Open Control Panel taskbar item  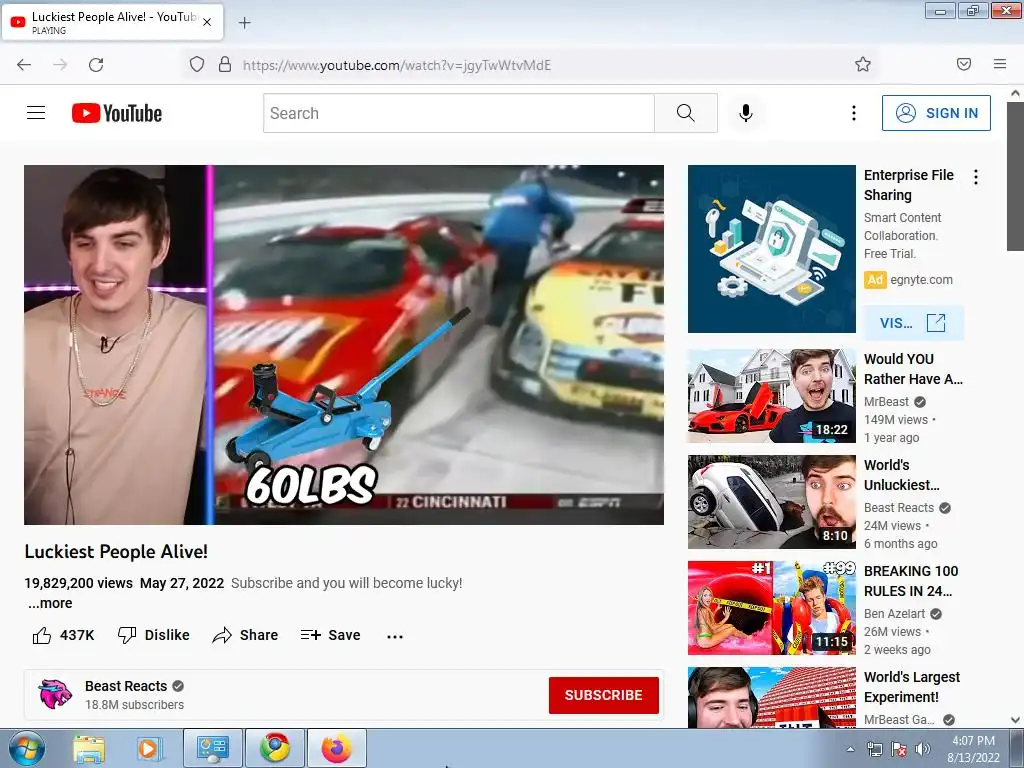(x=212, y=748)
